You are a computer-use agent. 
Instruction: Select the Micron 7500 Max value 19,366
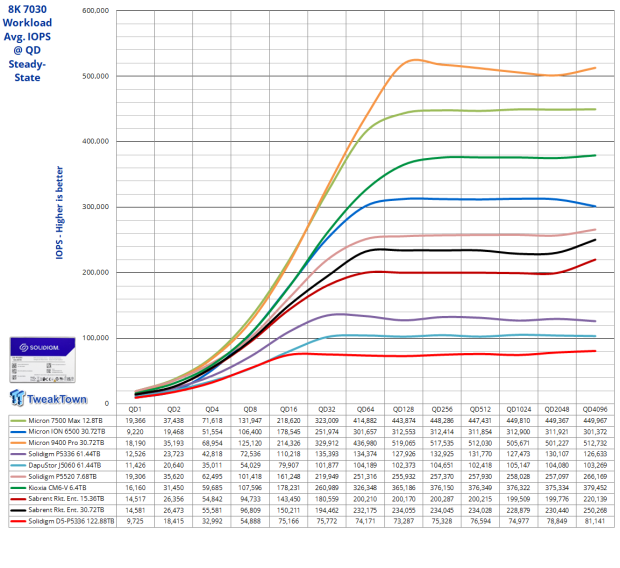pos(135,420)
